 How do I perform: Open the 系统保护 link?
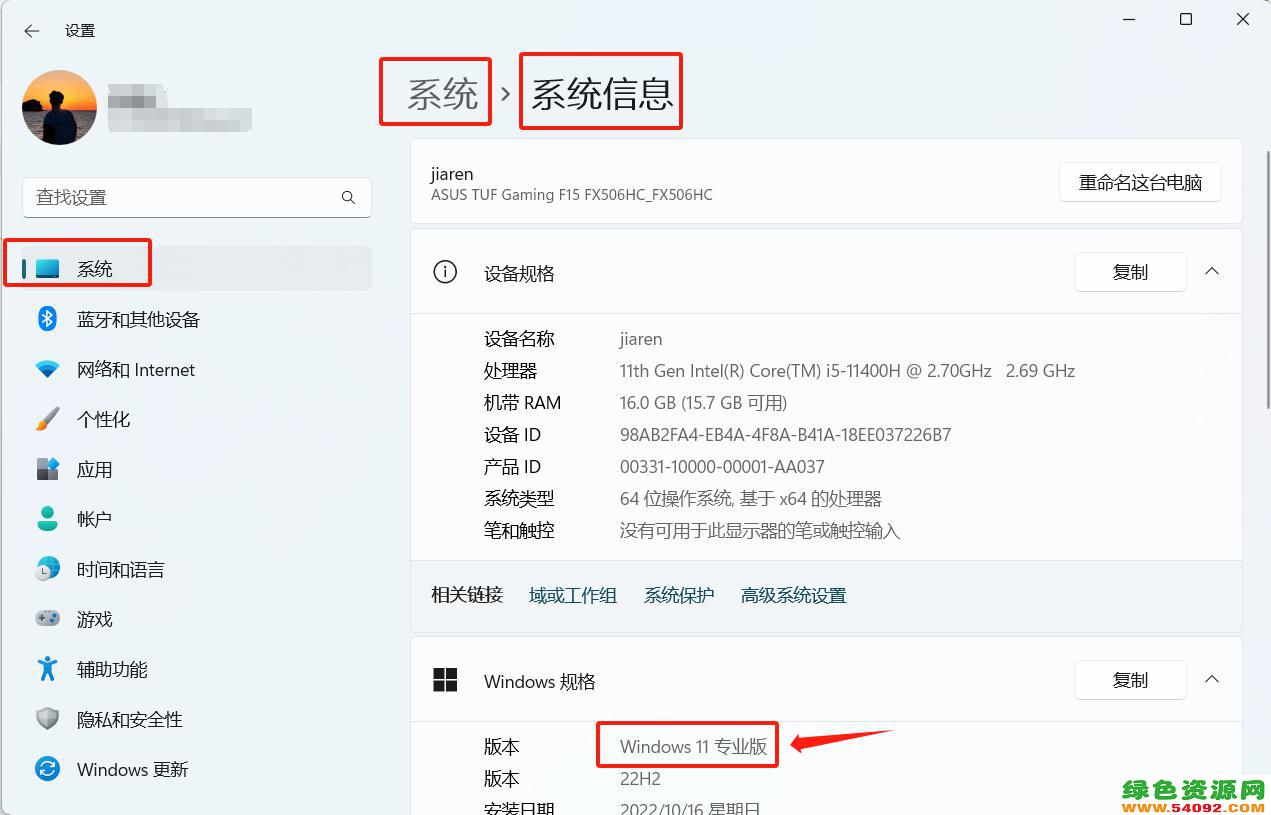[679, 595]
